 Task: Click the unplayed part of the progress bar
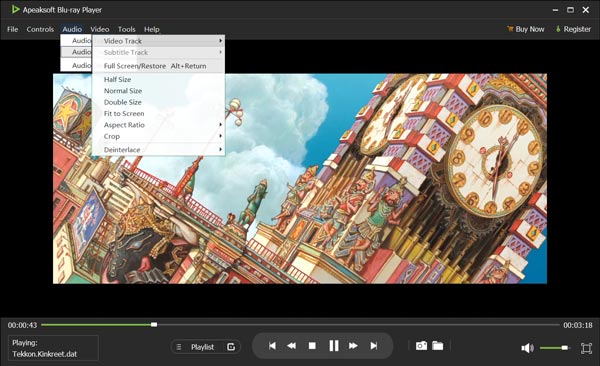(x=358, y=325)
